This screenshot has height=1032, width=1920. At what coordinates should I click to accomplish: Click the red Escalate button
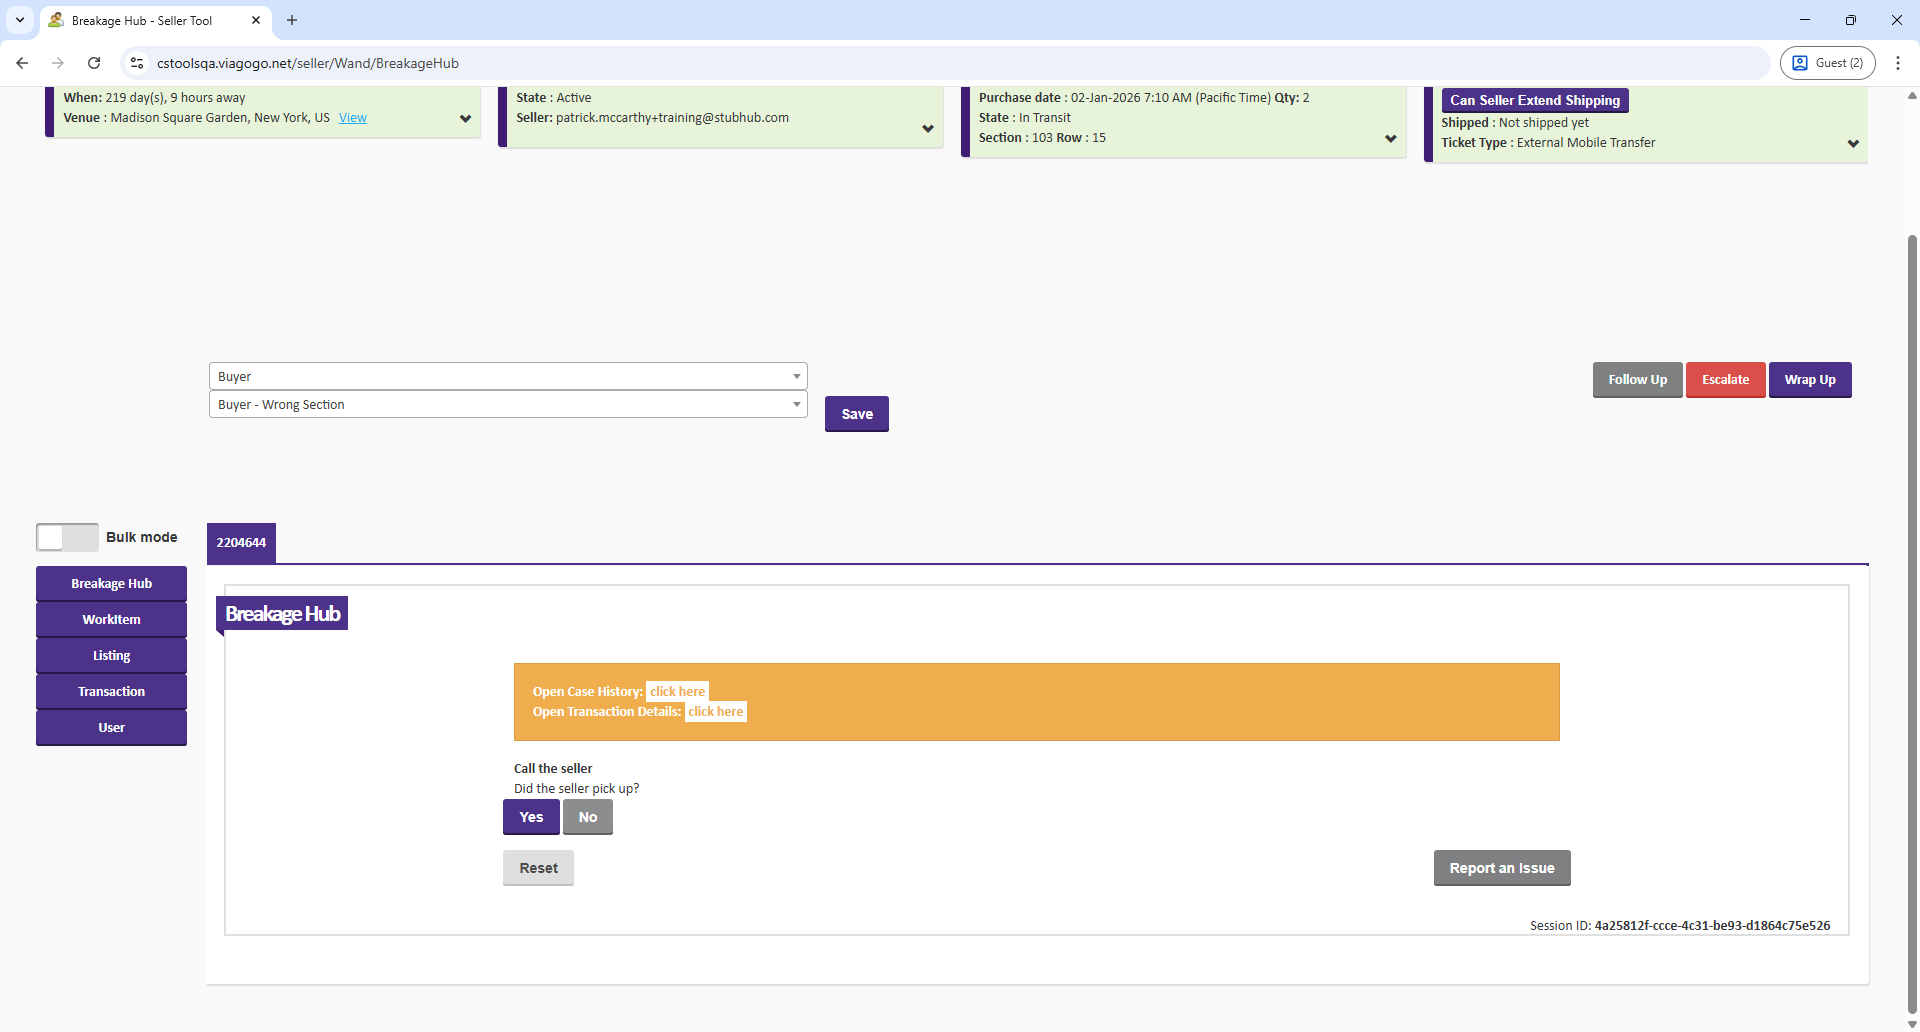click(x=1725, y=380)
